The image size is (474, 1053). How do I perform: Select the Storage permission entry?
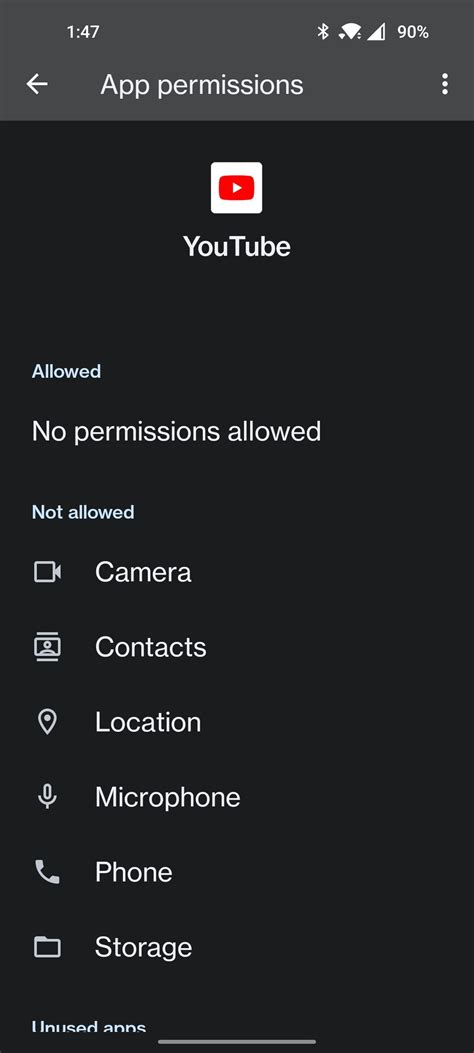click(x=237, y=948)
